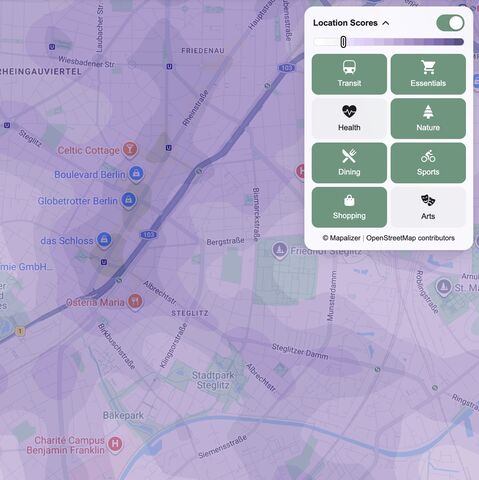Click the score opacity slider handle
The height and width of the screenshot is (480, 479).
click(x=343, y=42)
